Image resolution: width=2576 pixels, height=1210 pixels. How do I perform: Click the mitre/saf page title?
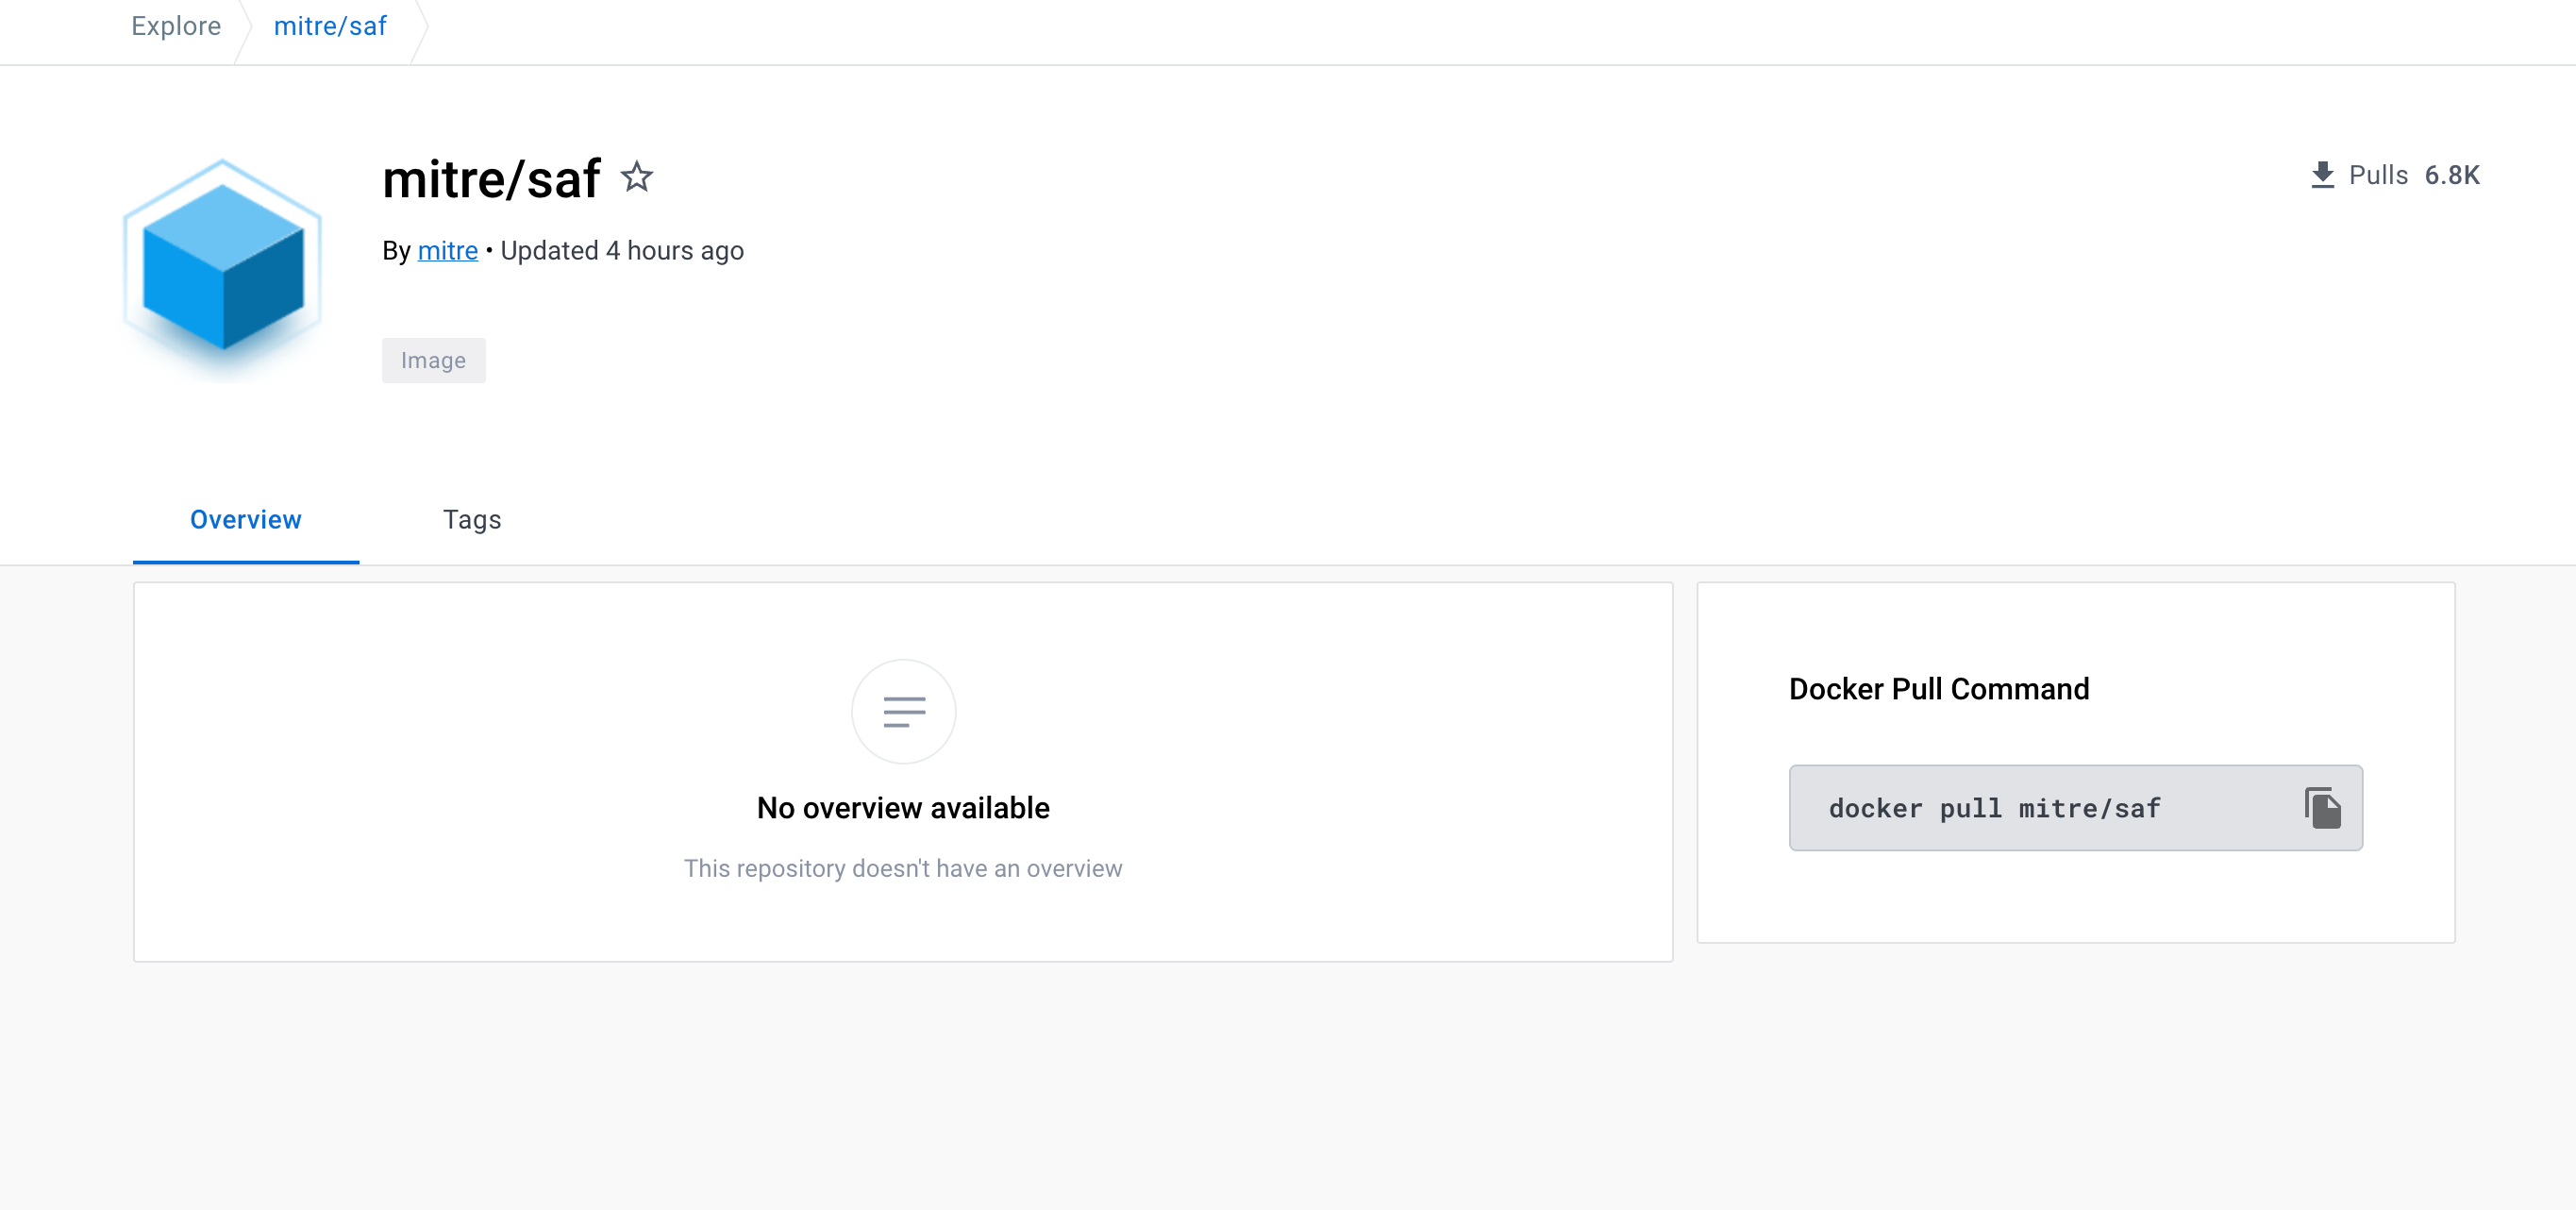click(x=491, y=180)
